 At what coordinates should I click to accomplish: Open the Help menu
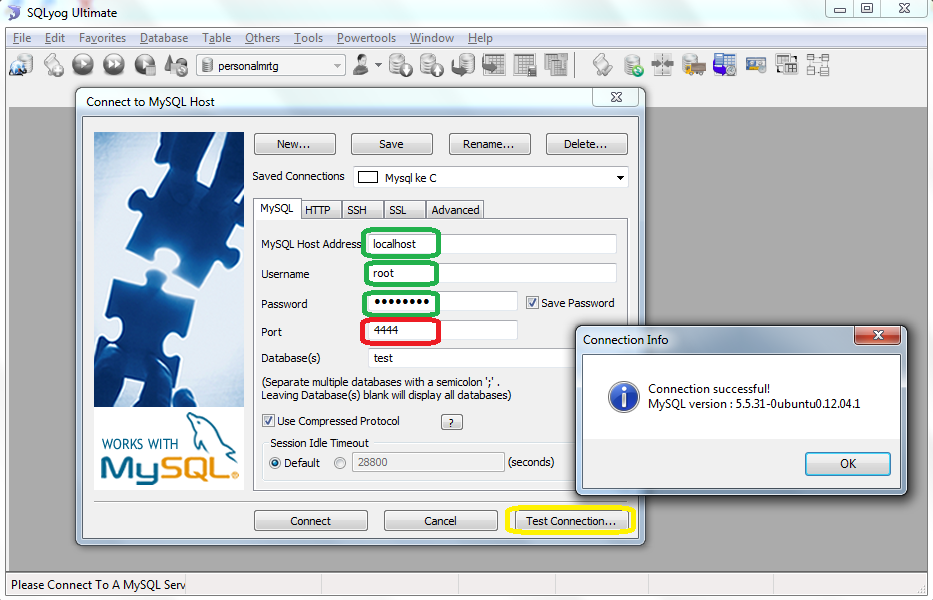click(480, 38)
